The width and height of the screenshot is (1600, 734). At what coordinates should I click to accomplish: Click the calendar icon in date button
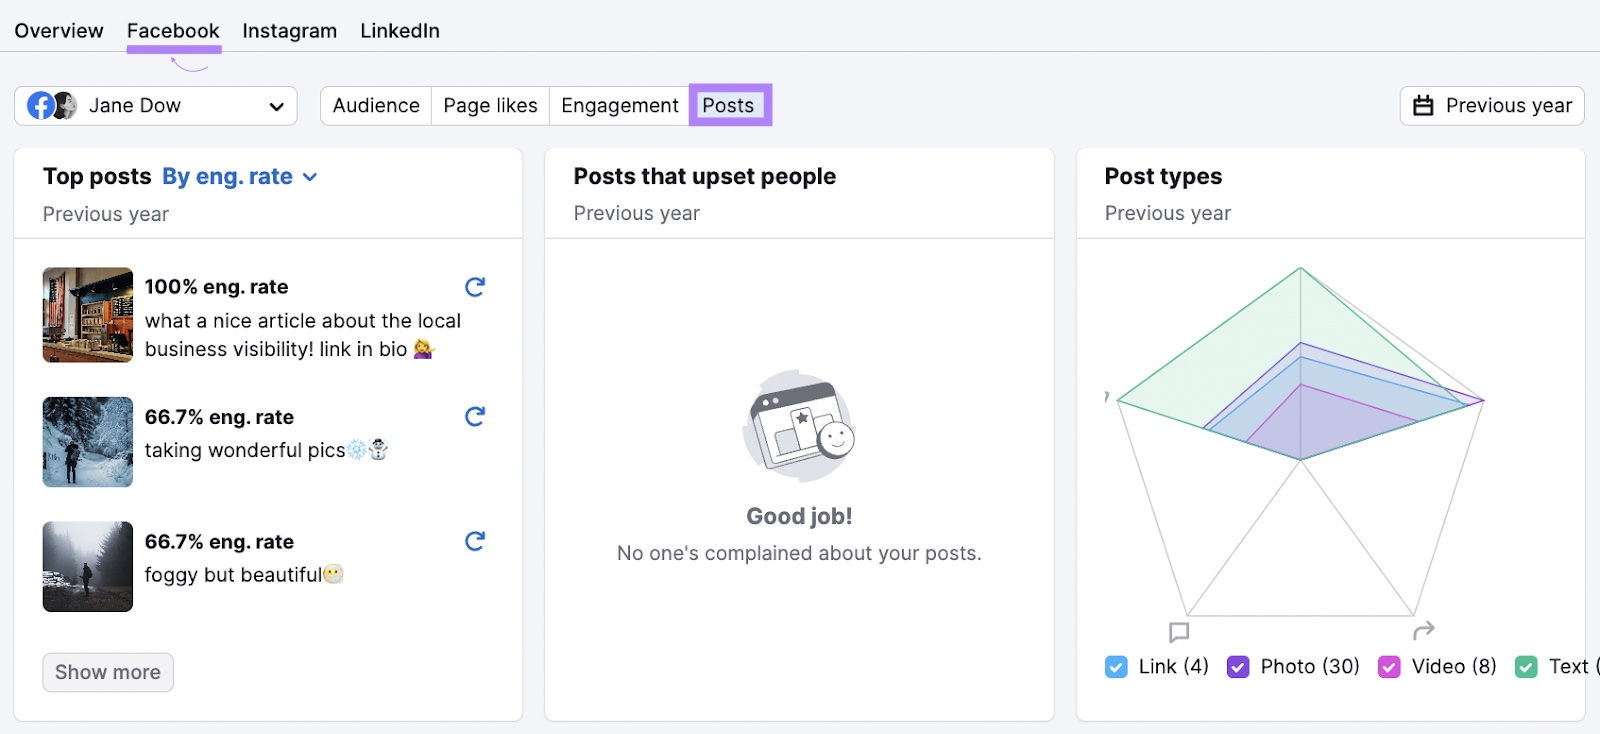point(1423,105)
